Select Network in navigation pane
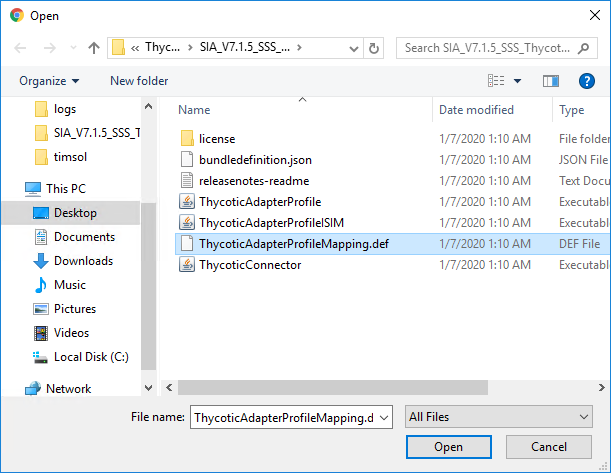This screenshot has width=611, height=473. coord(58,388)
